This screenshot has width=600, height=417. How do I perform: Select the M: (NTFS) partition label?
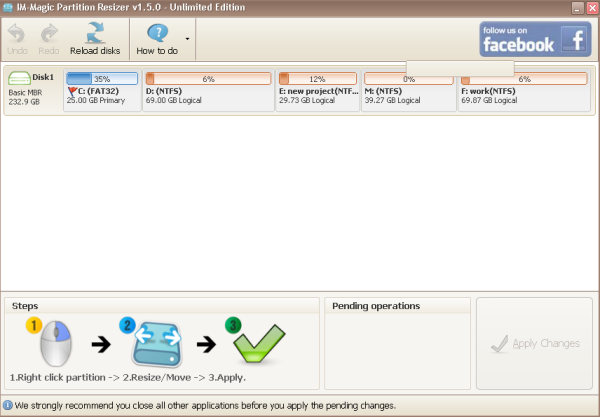tap(383, 91)
